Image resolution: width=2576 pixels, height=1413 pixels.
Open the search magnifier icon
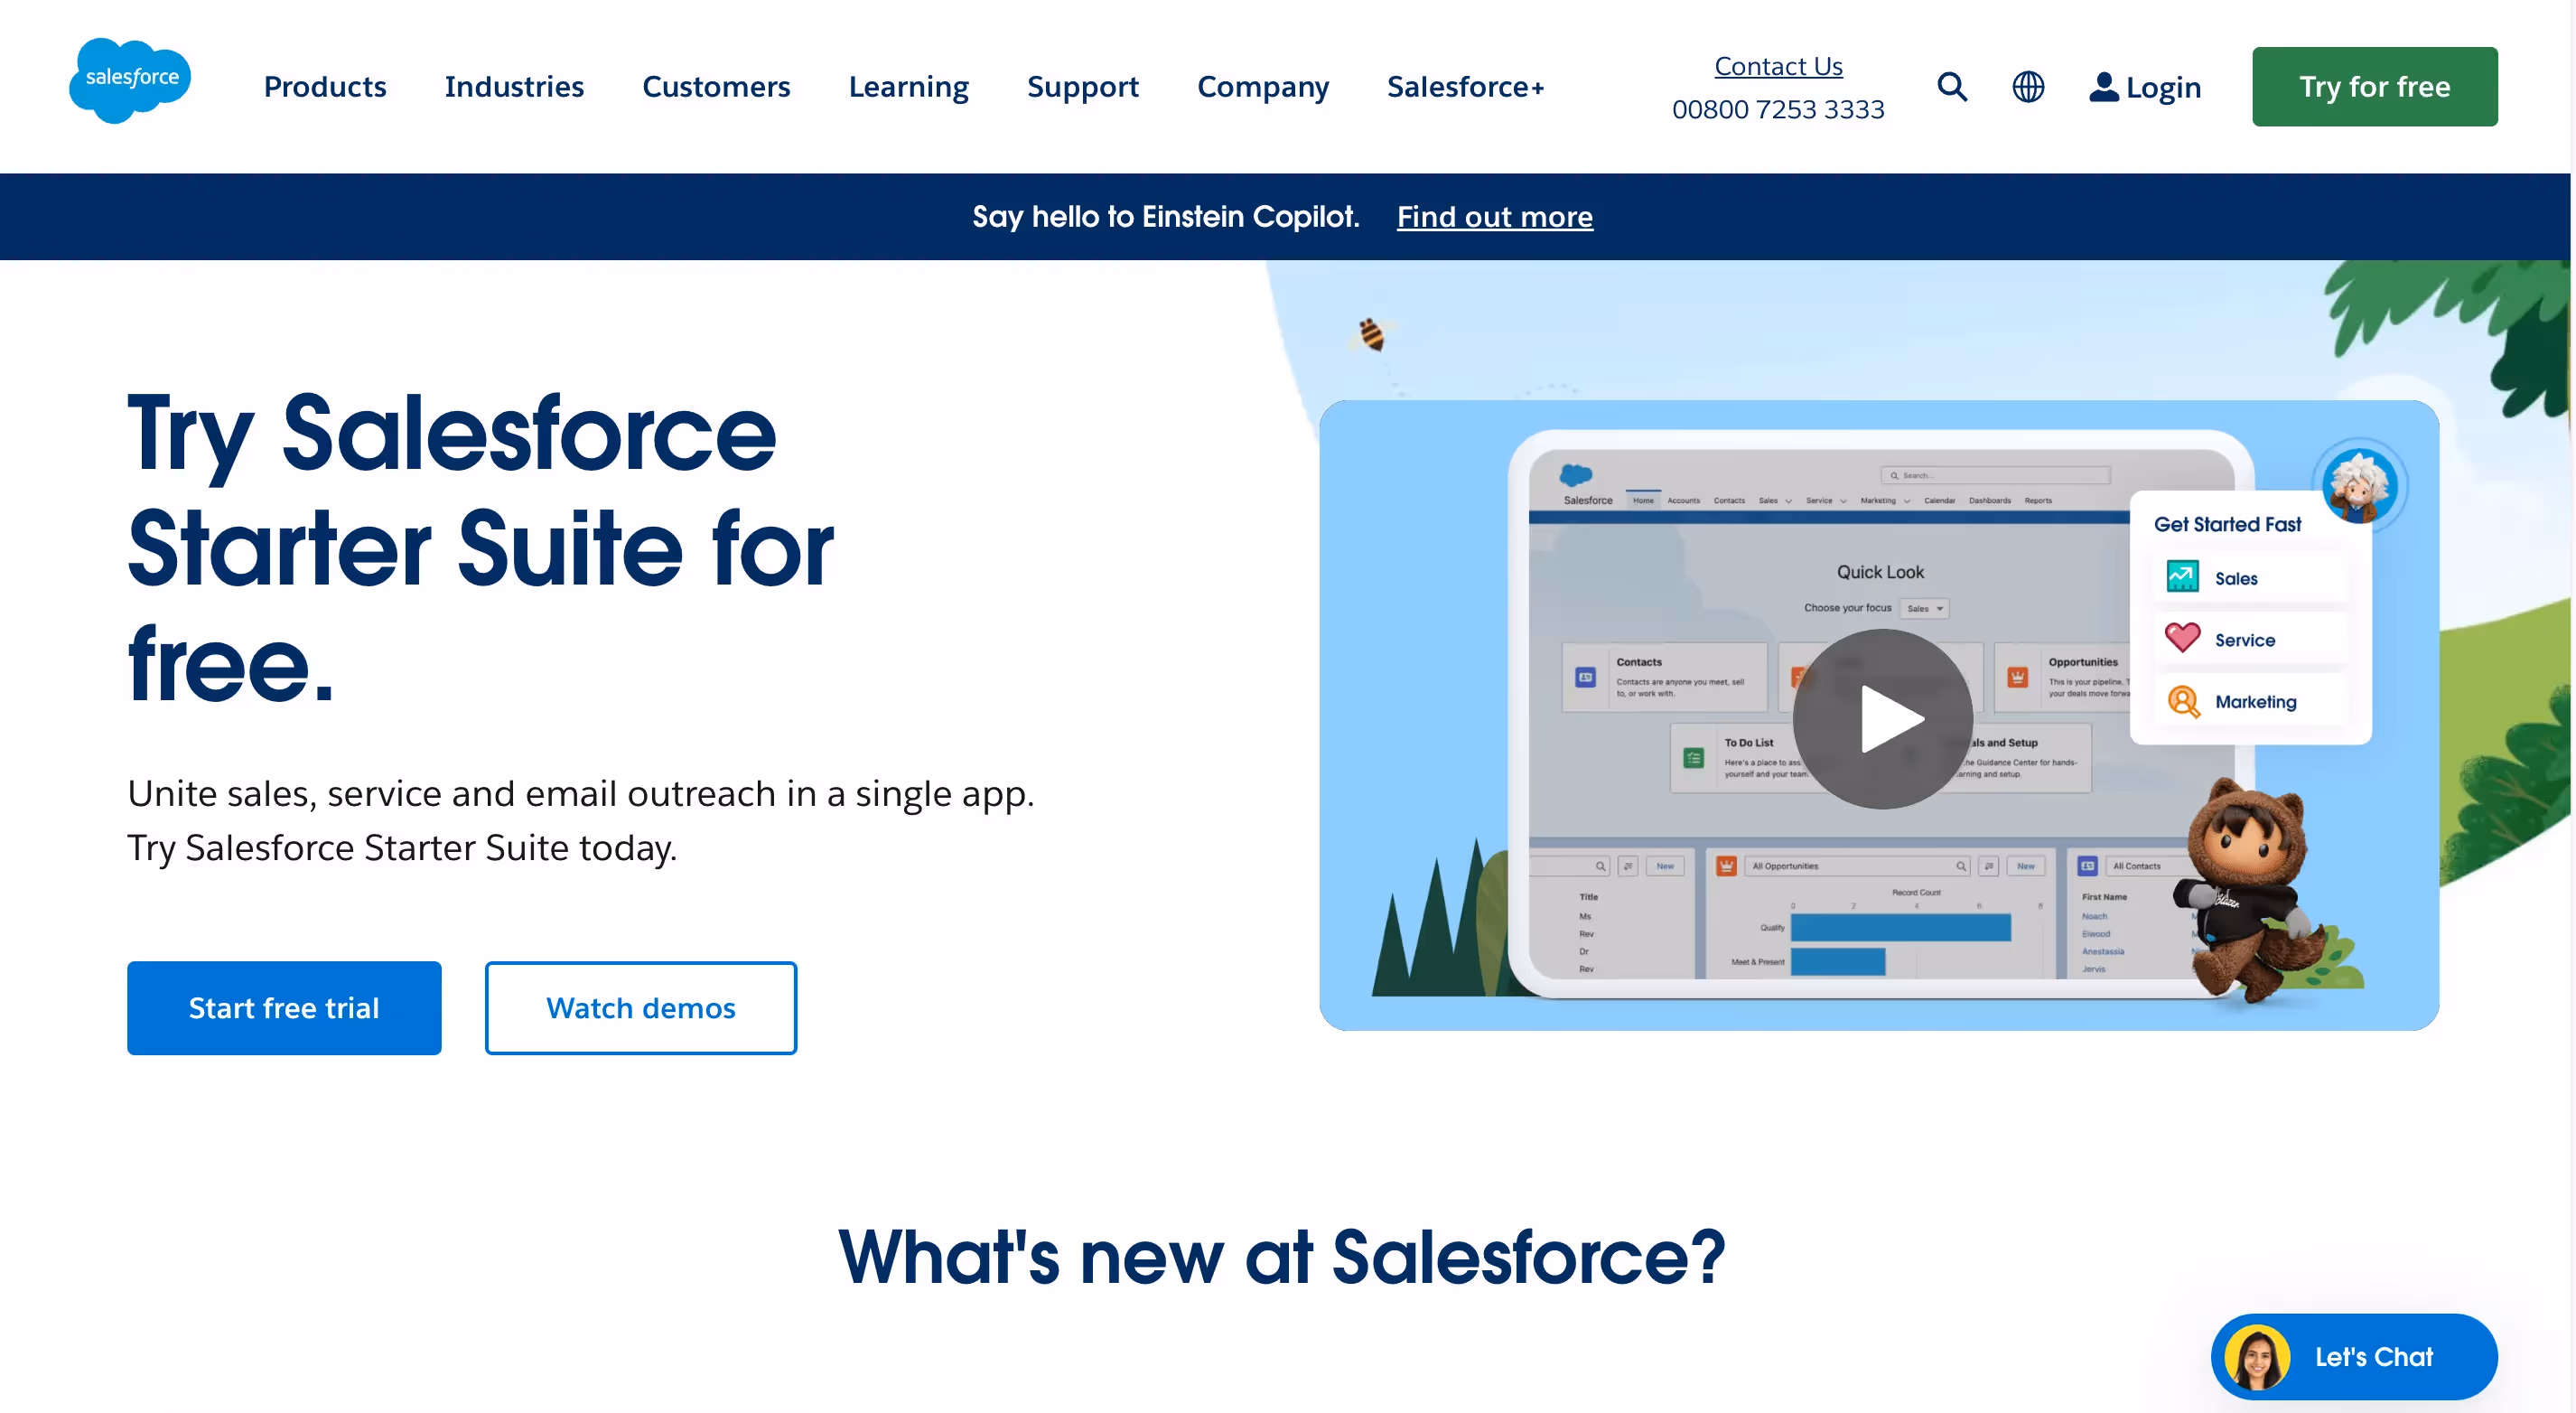pos(1951,87)
